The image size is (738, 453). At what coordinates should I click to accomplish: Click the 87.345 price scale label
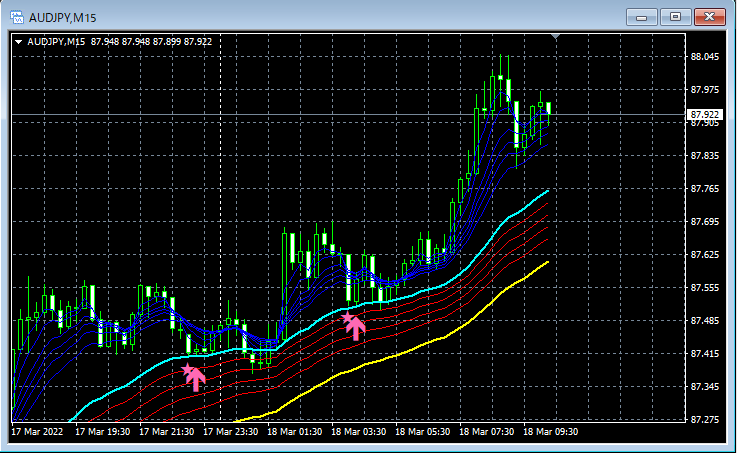[x=705, y=386]
